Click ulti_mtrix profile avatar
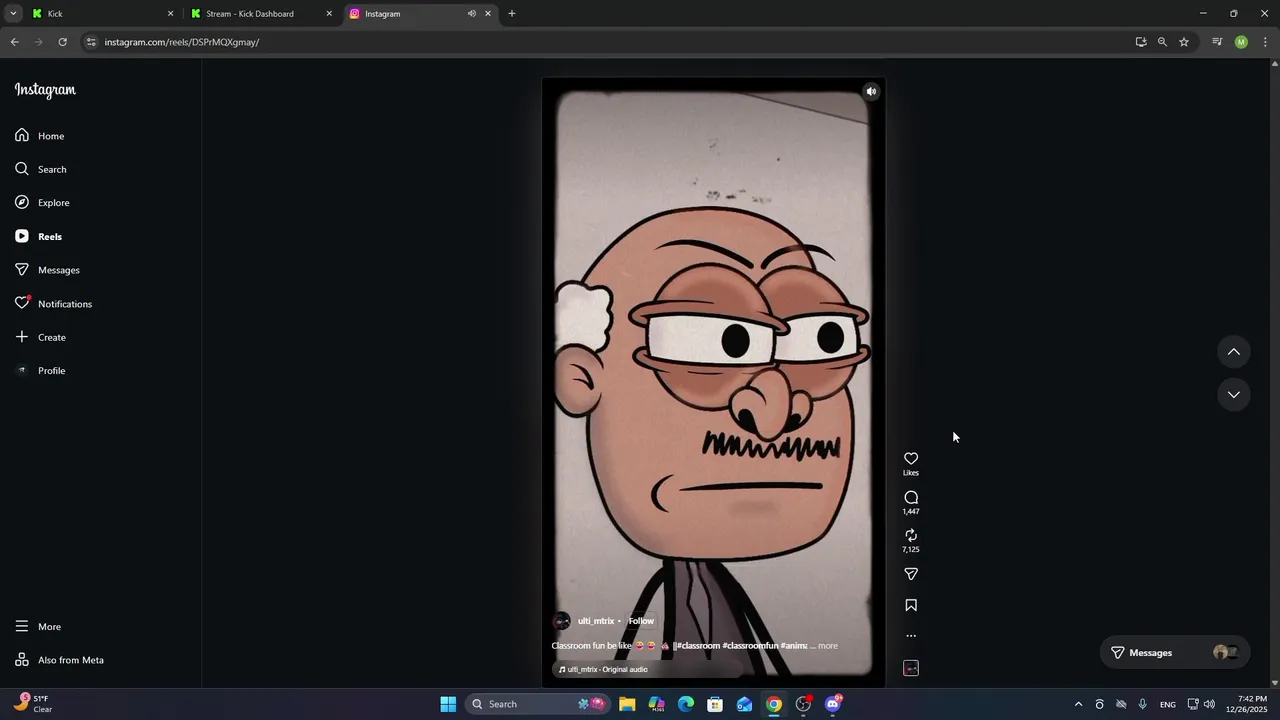This screenshot has width=1280, height=720. click(x=562, y=621)
